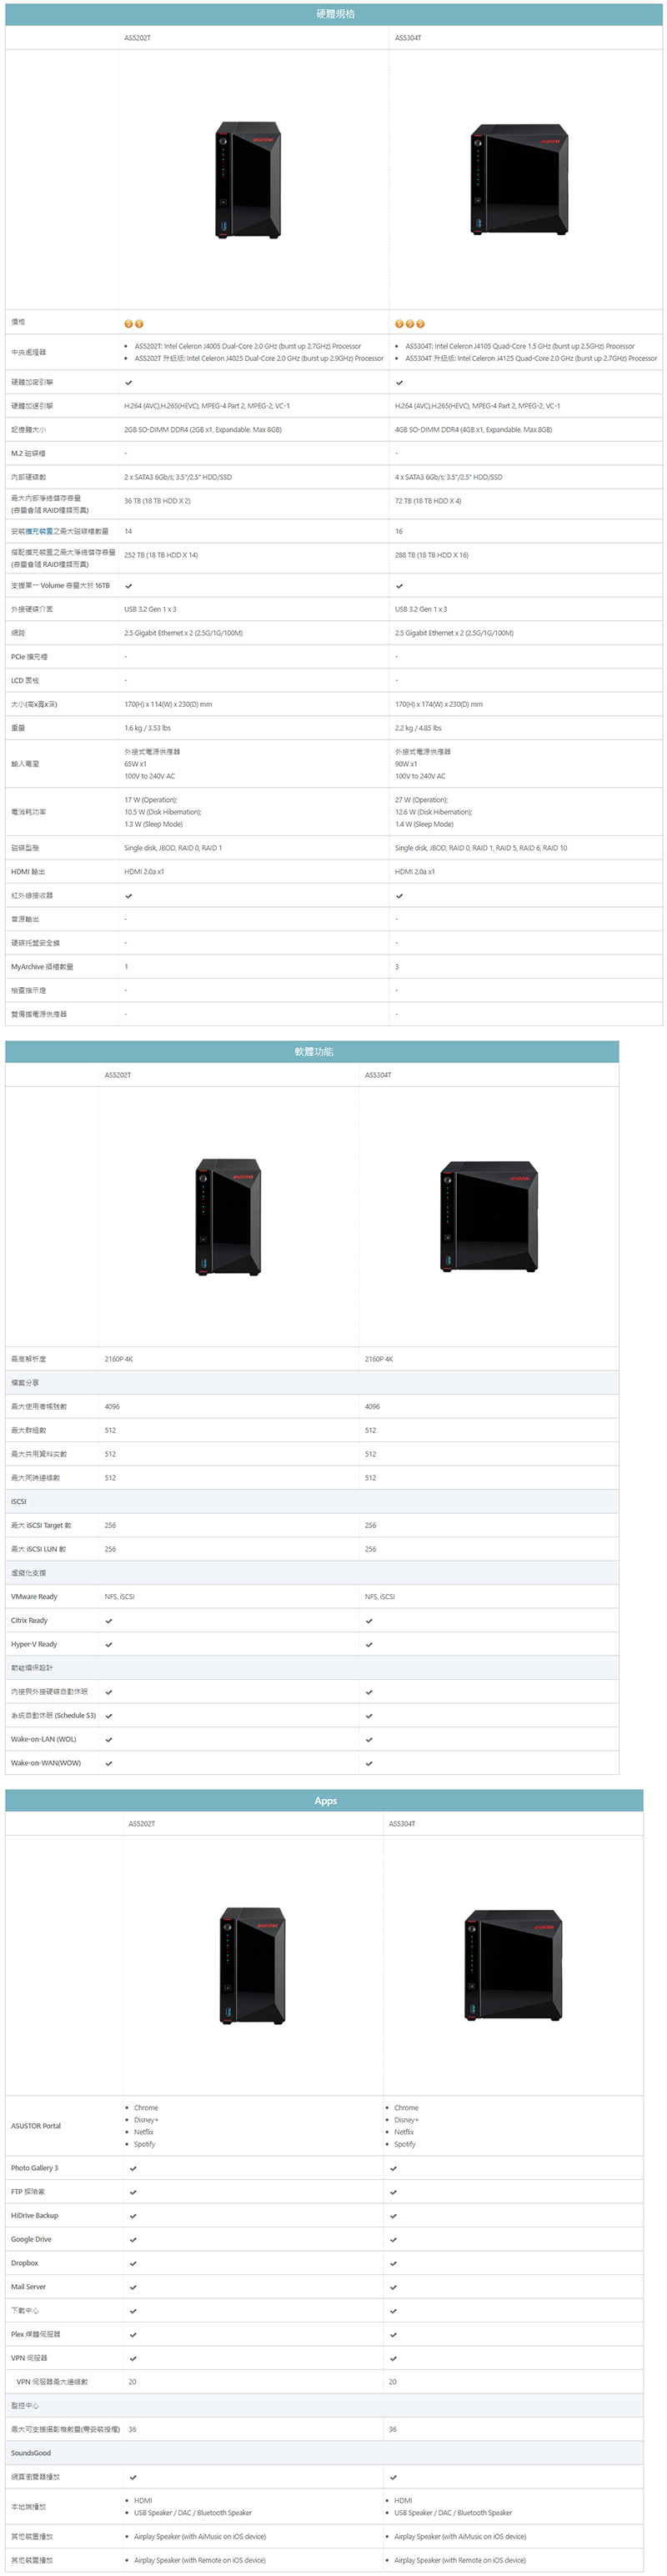The width and height of the screenshot is (667, 2576).
Task: Click AS5304T checkmark for Google Drive
Action: [393, 2239]
